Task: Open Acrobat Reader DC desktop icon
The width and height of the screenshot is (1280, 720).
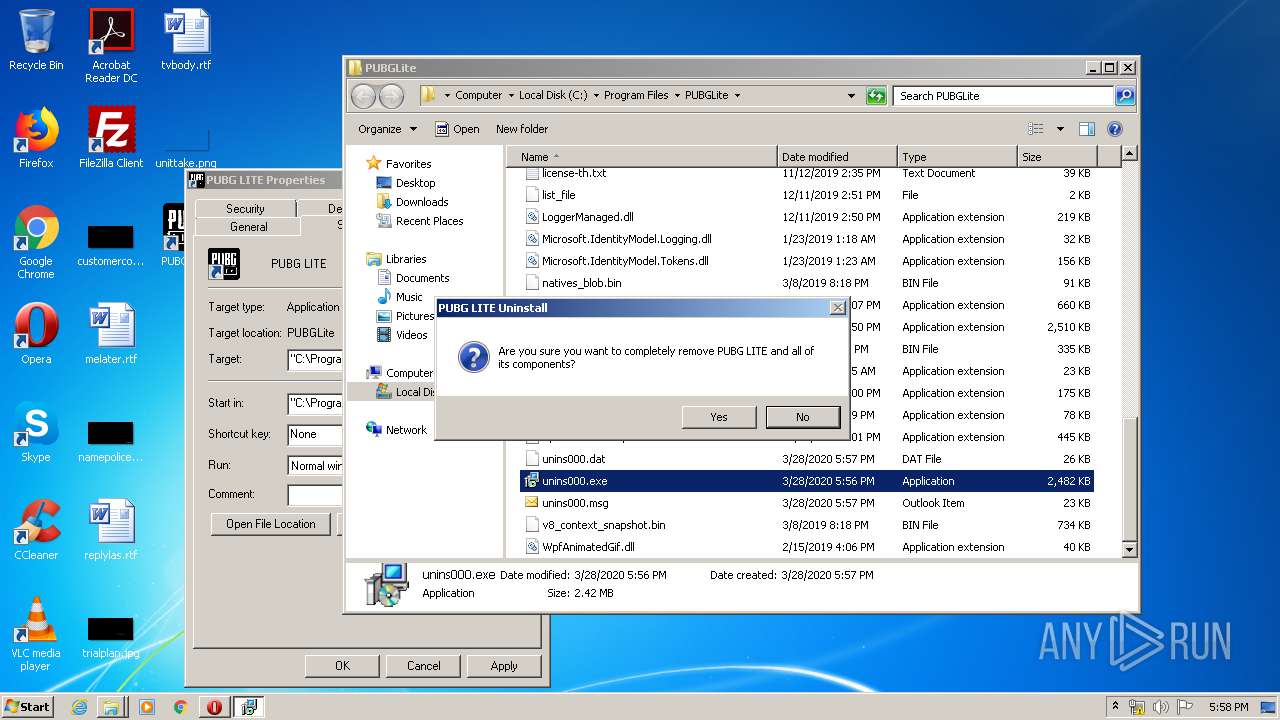Action: pyautogui.click(x=111, y=46)
